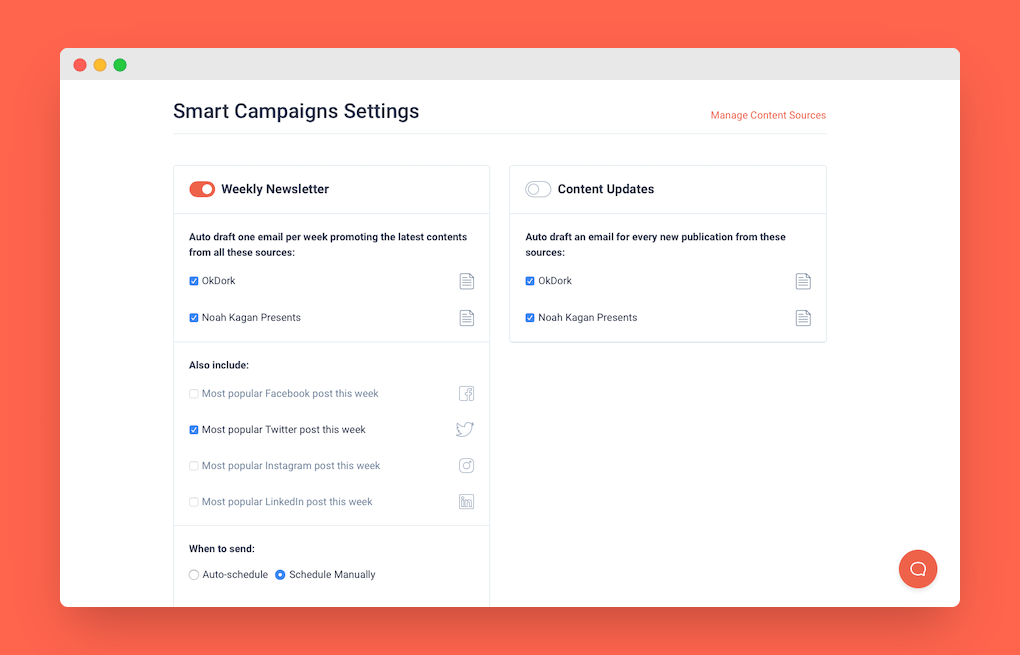Disable the Weekly Newsletter toggle
Image resolution: width=1020 pixels, height=655 pixels.
(202, 189)
